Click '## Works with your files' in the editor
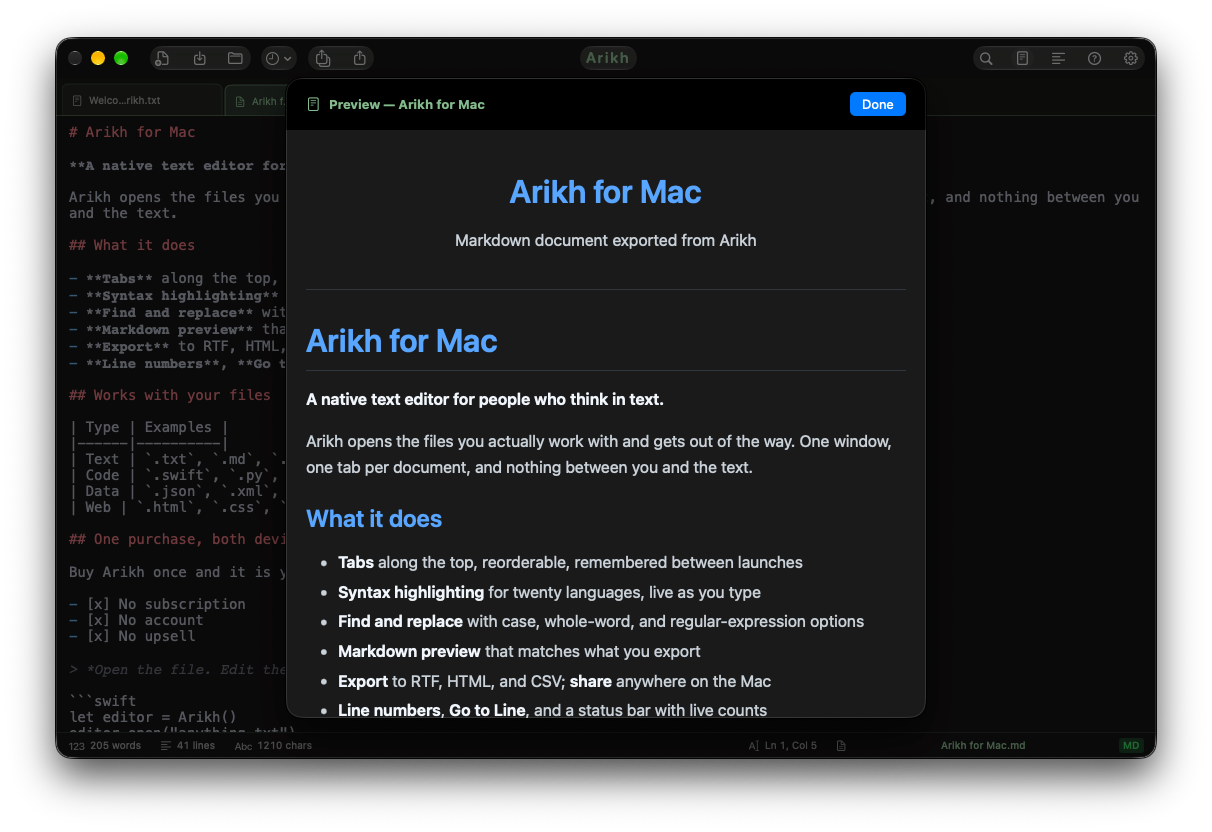This screenshot has width=1212, height=832. tap(170, 395)
